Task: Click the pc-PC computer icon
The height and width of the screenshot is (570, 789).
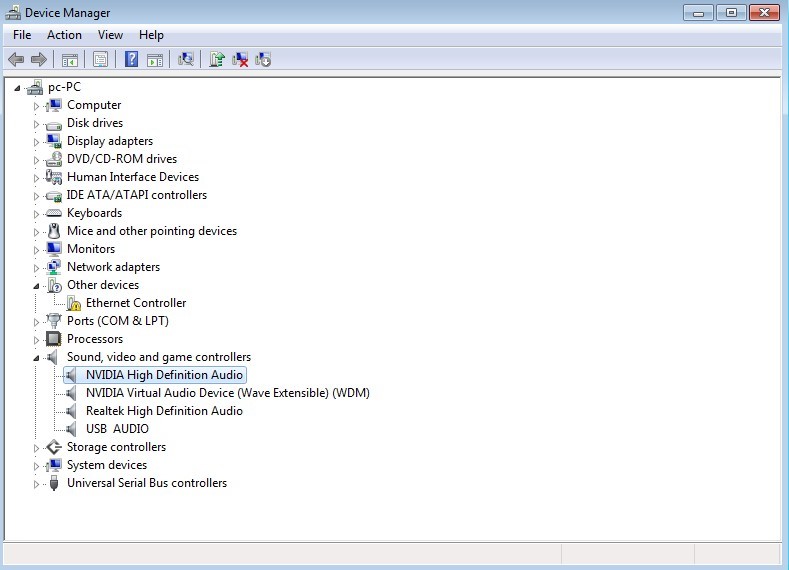Action: coord(35,88)
